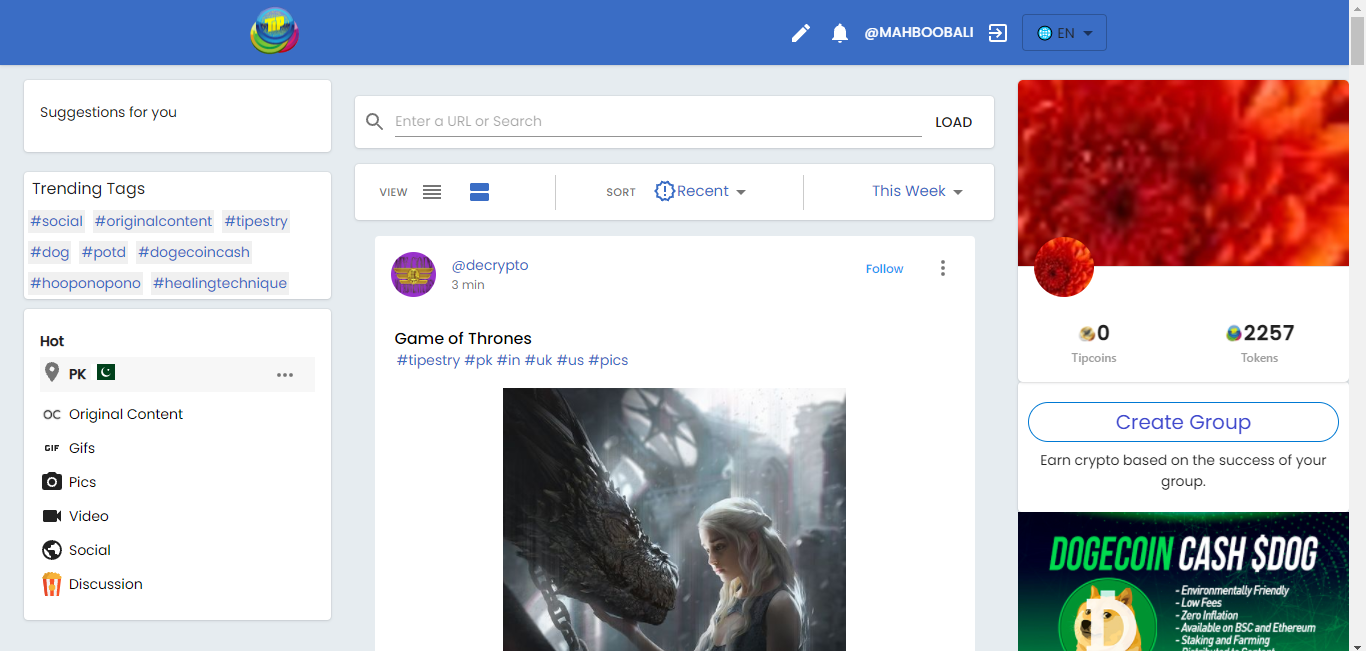This screenshot has width=1366, height=651.
Task: Click the Create Group button
Action: point(1183,422)
